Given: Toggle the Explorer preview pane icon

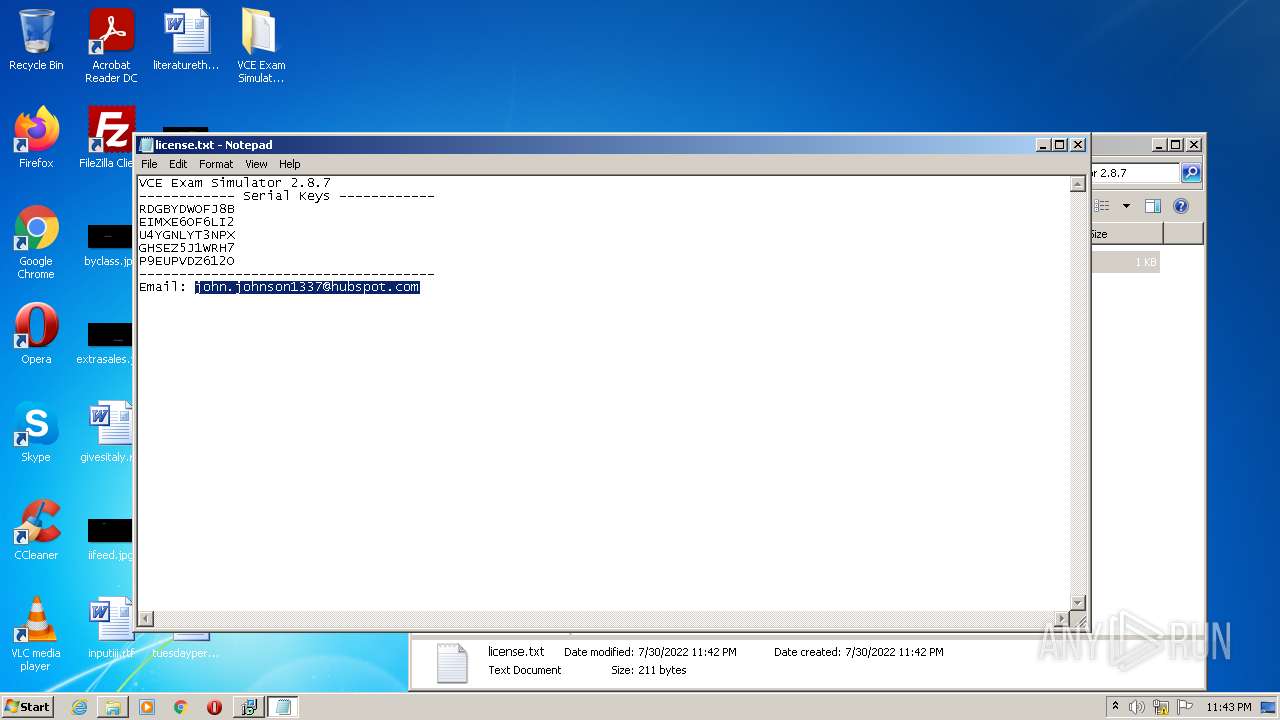Looking at the screenshot, I should click(1153, 206).
